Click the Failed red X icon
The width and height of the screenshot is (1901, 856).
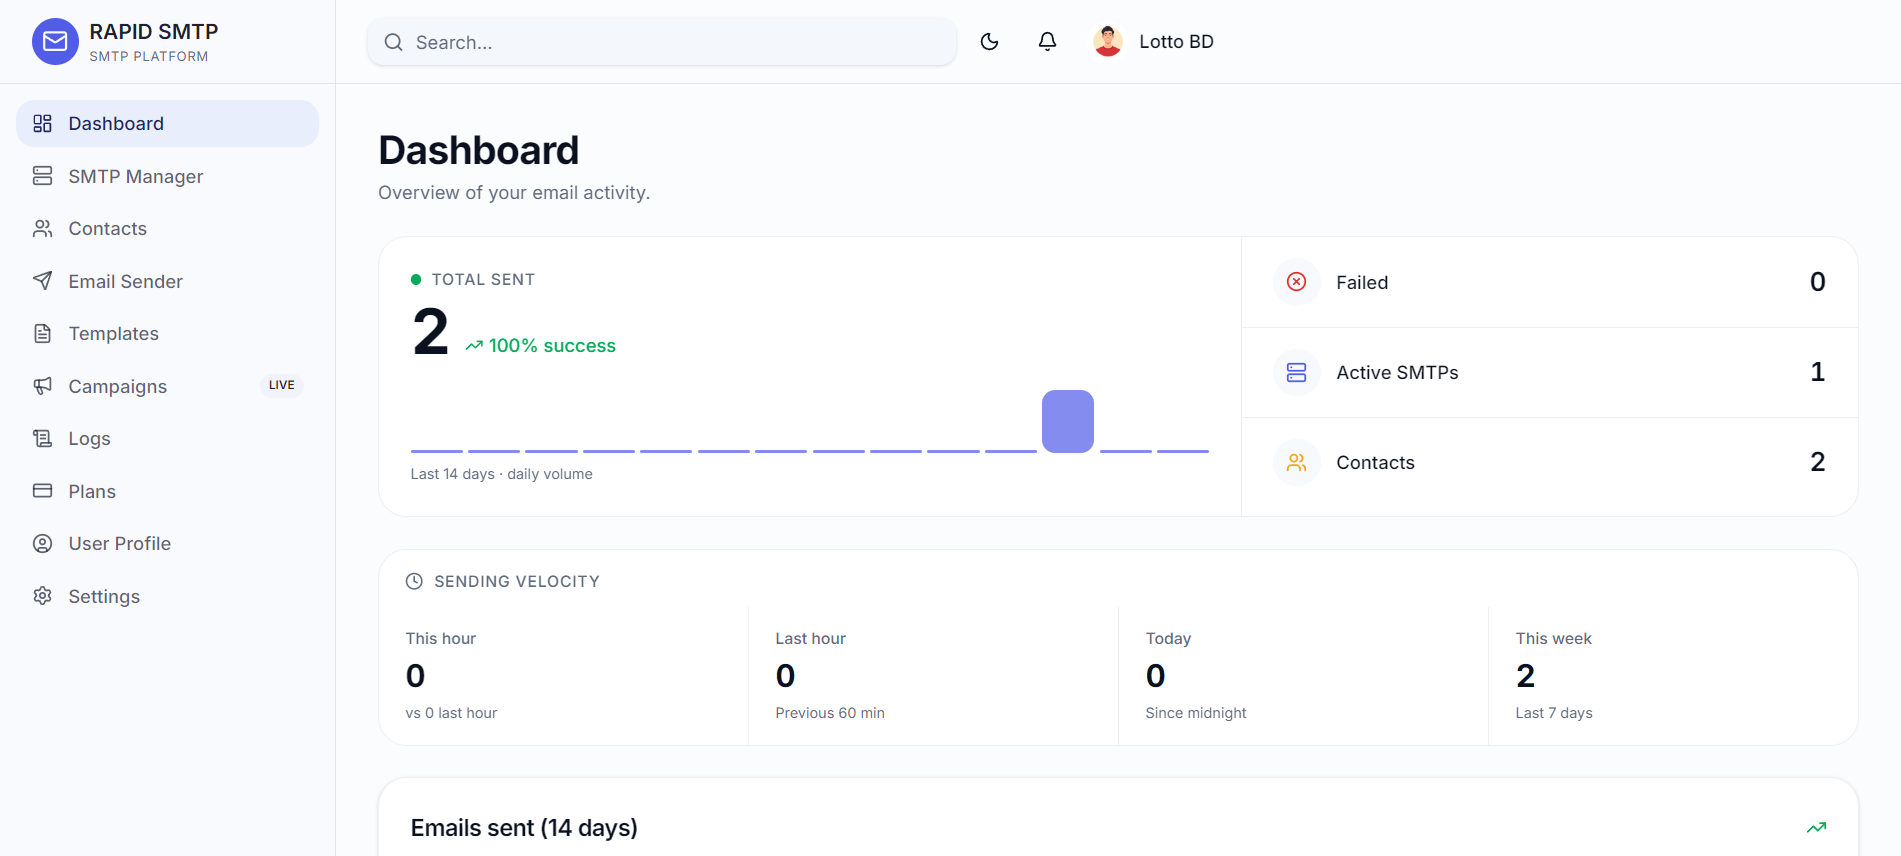coord(1296,282)
